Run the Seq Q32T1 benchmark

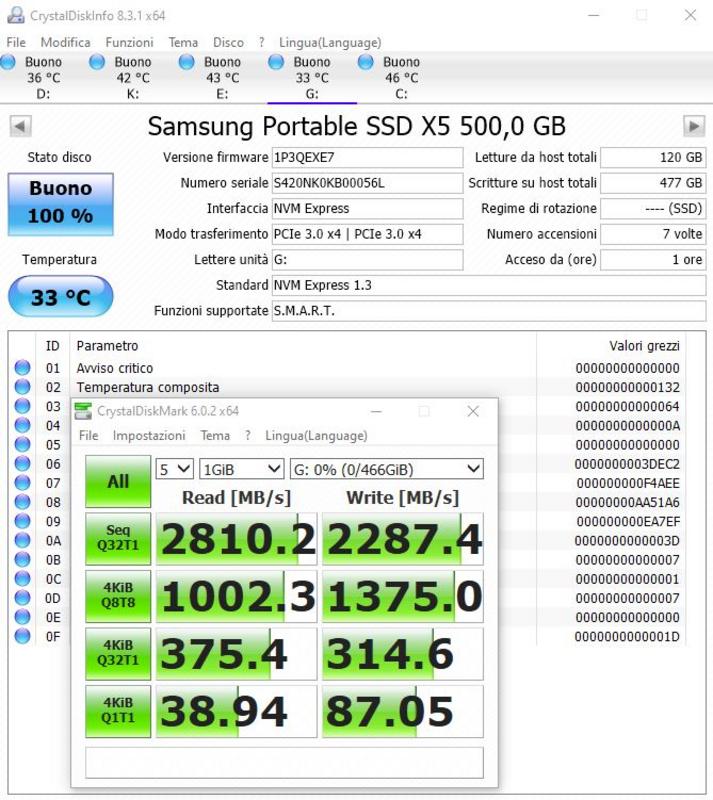[118, 538]
